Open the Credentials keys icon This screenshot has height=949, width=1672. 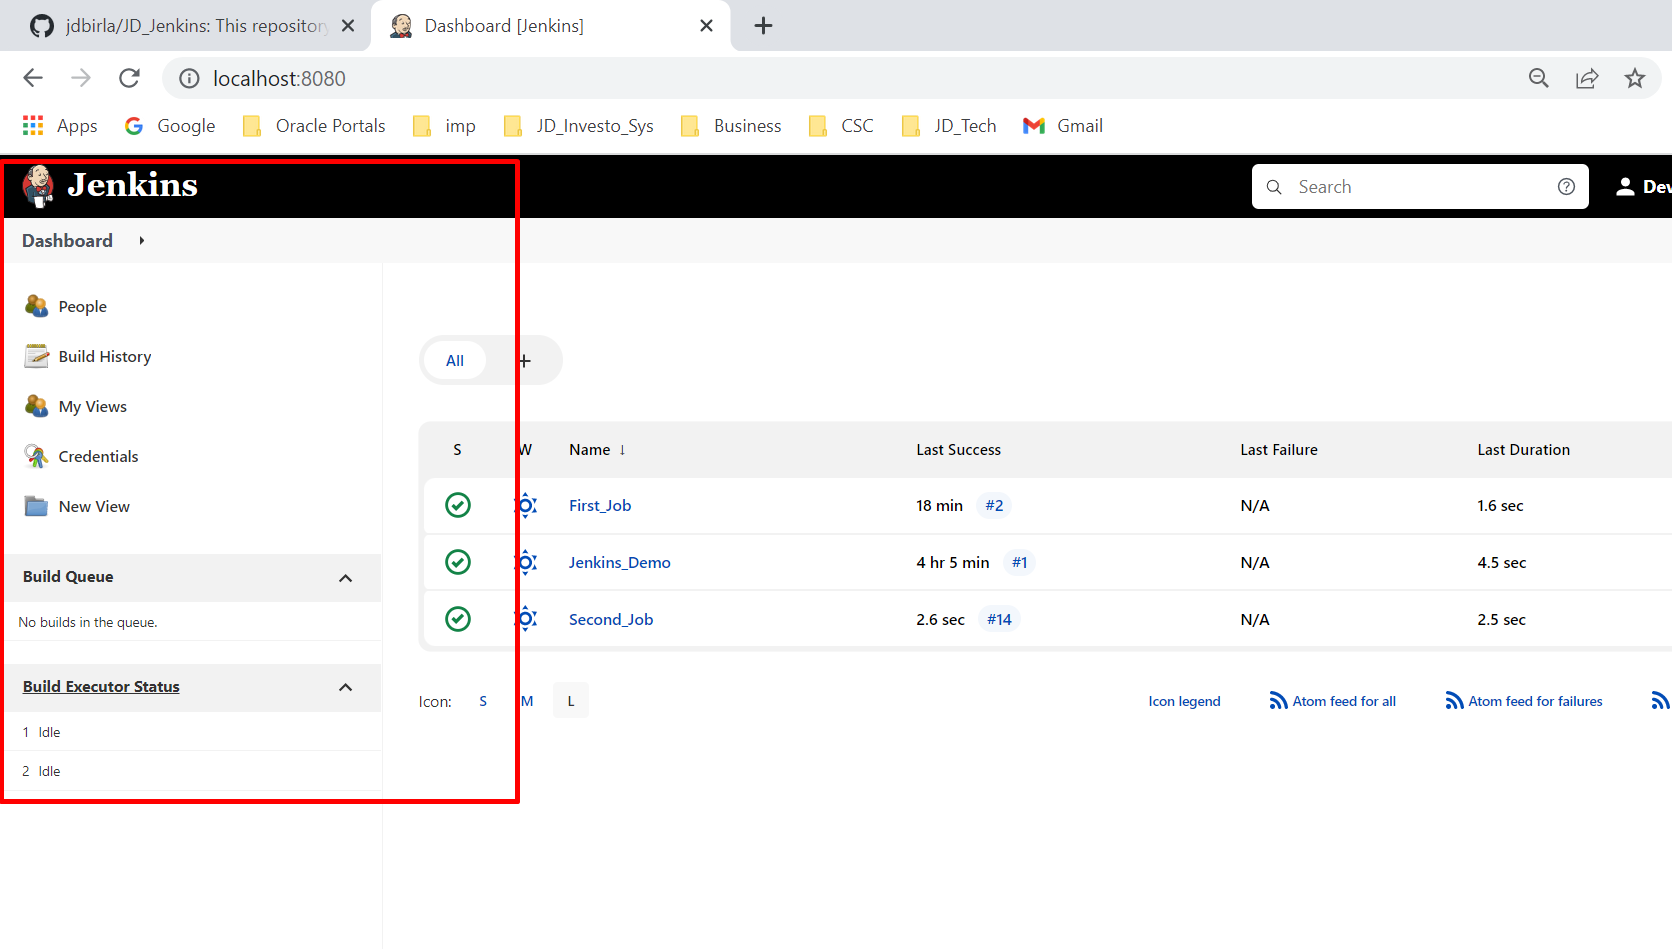(37, 456)
